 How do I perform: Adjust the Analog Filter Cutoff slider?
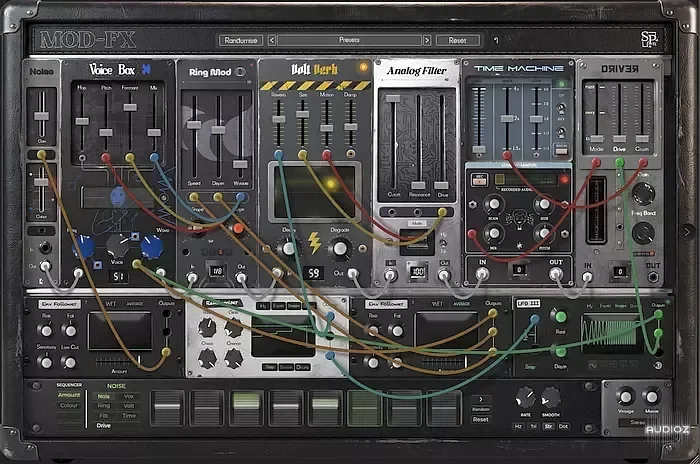click(x=393, y=99)
